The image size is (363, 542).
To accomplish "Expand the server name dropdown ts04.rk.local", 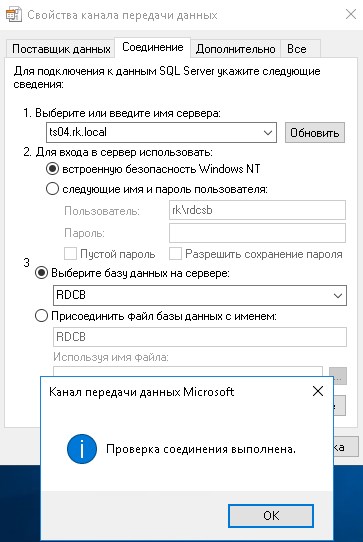I will click(268, 132).
